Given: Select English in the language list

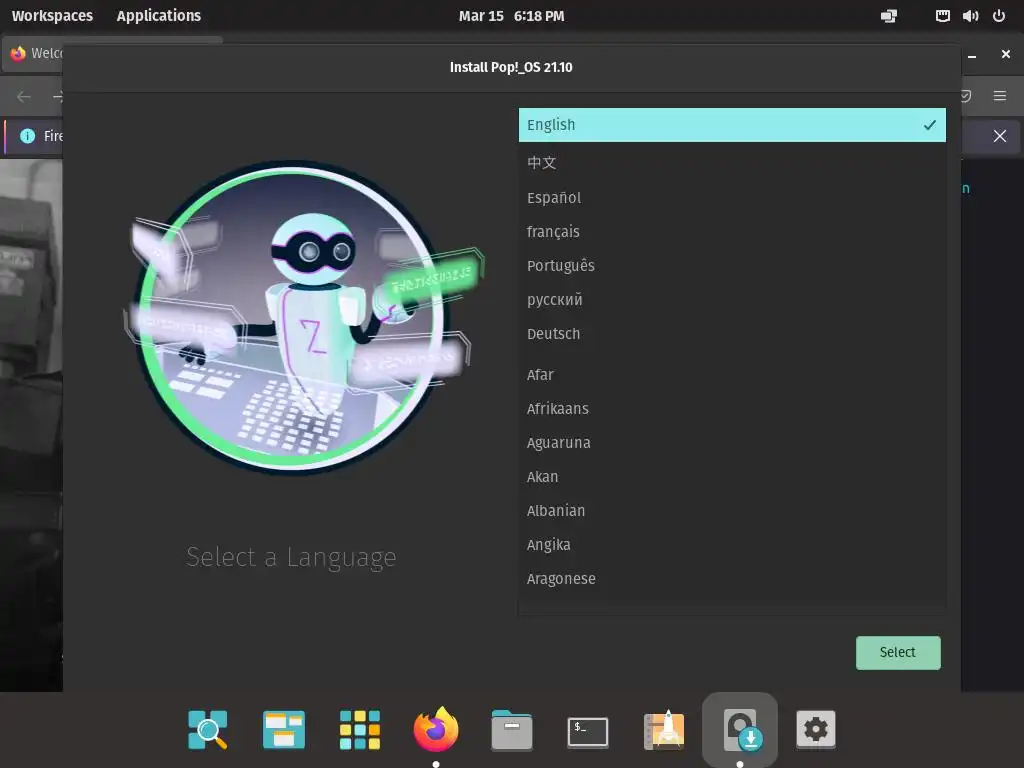Looking at the screenshot, I should [732, 125].
